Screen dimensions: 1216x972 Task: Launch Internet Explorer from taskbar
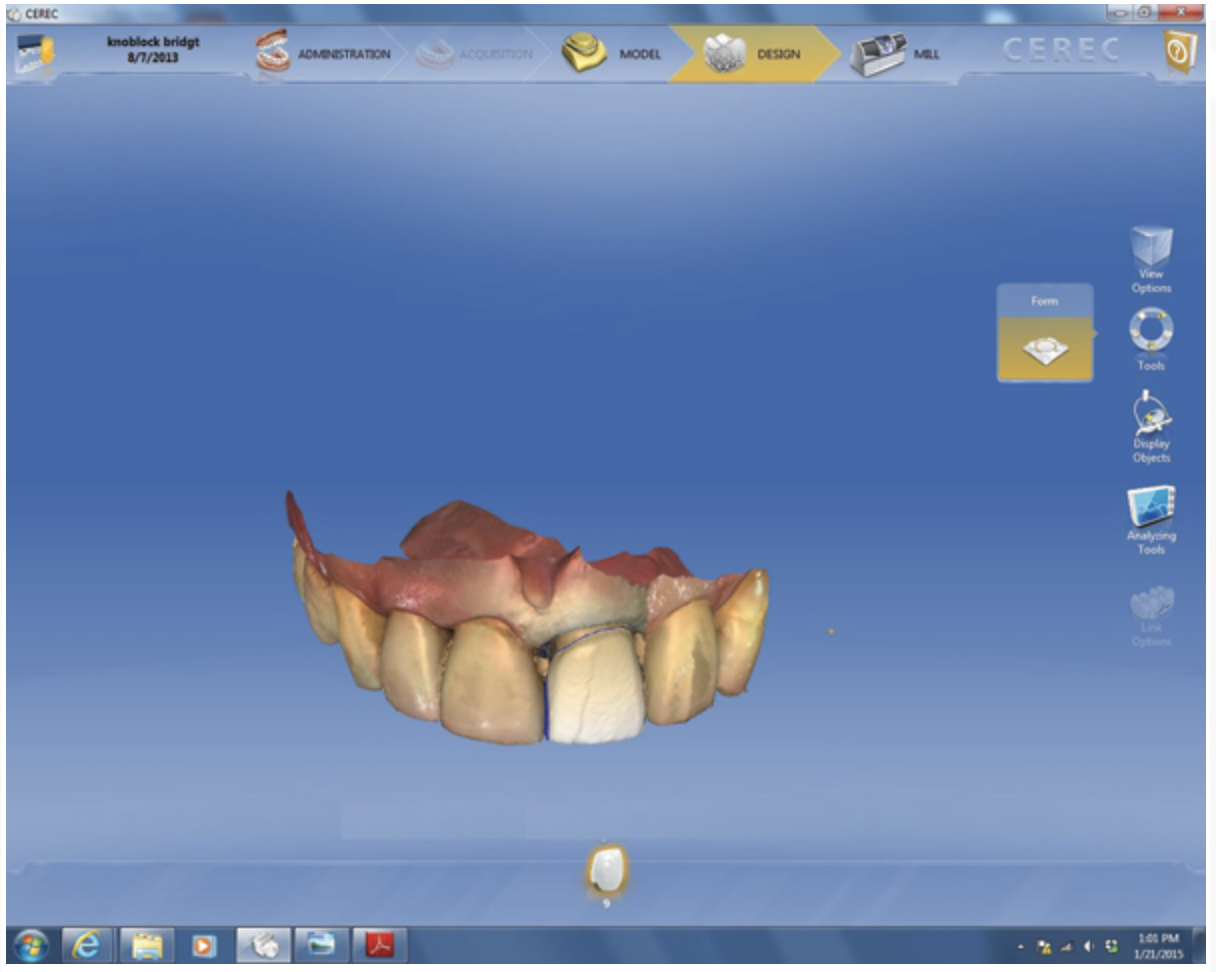pos(89,945)
